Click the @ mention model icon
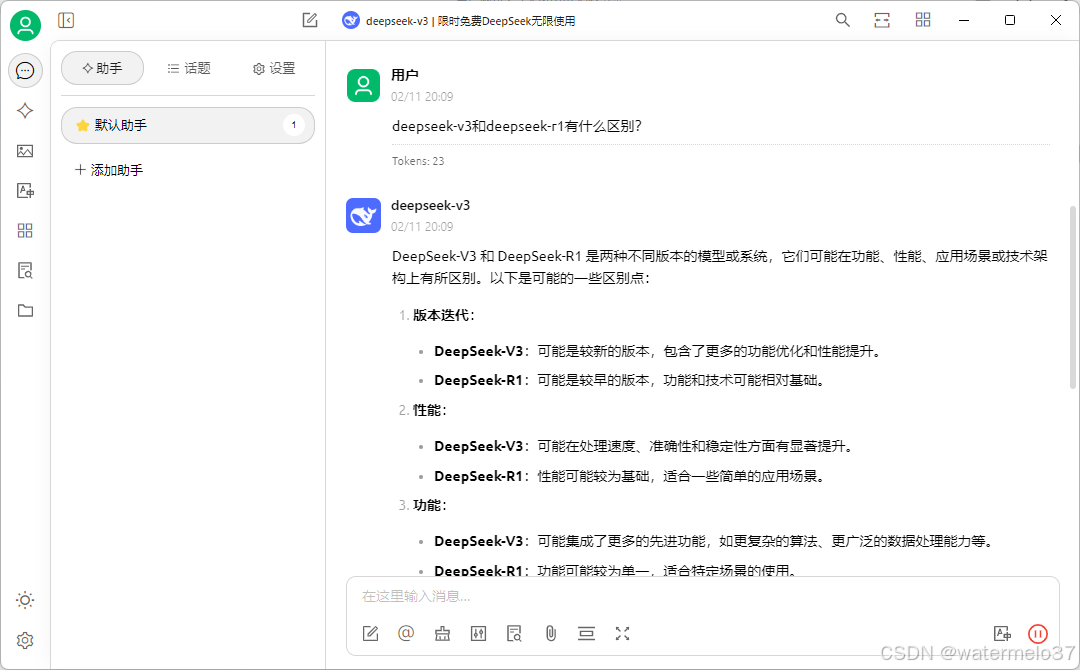Image resolution: width=1080 pixels, height=670 pixels. (x=406, y=633)
